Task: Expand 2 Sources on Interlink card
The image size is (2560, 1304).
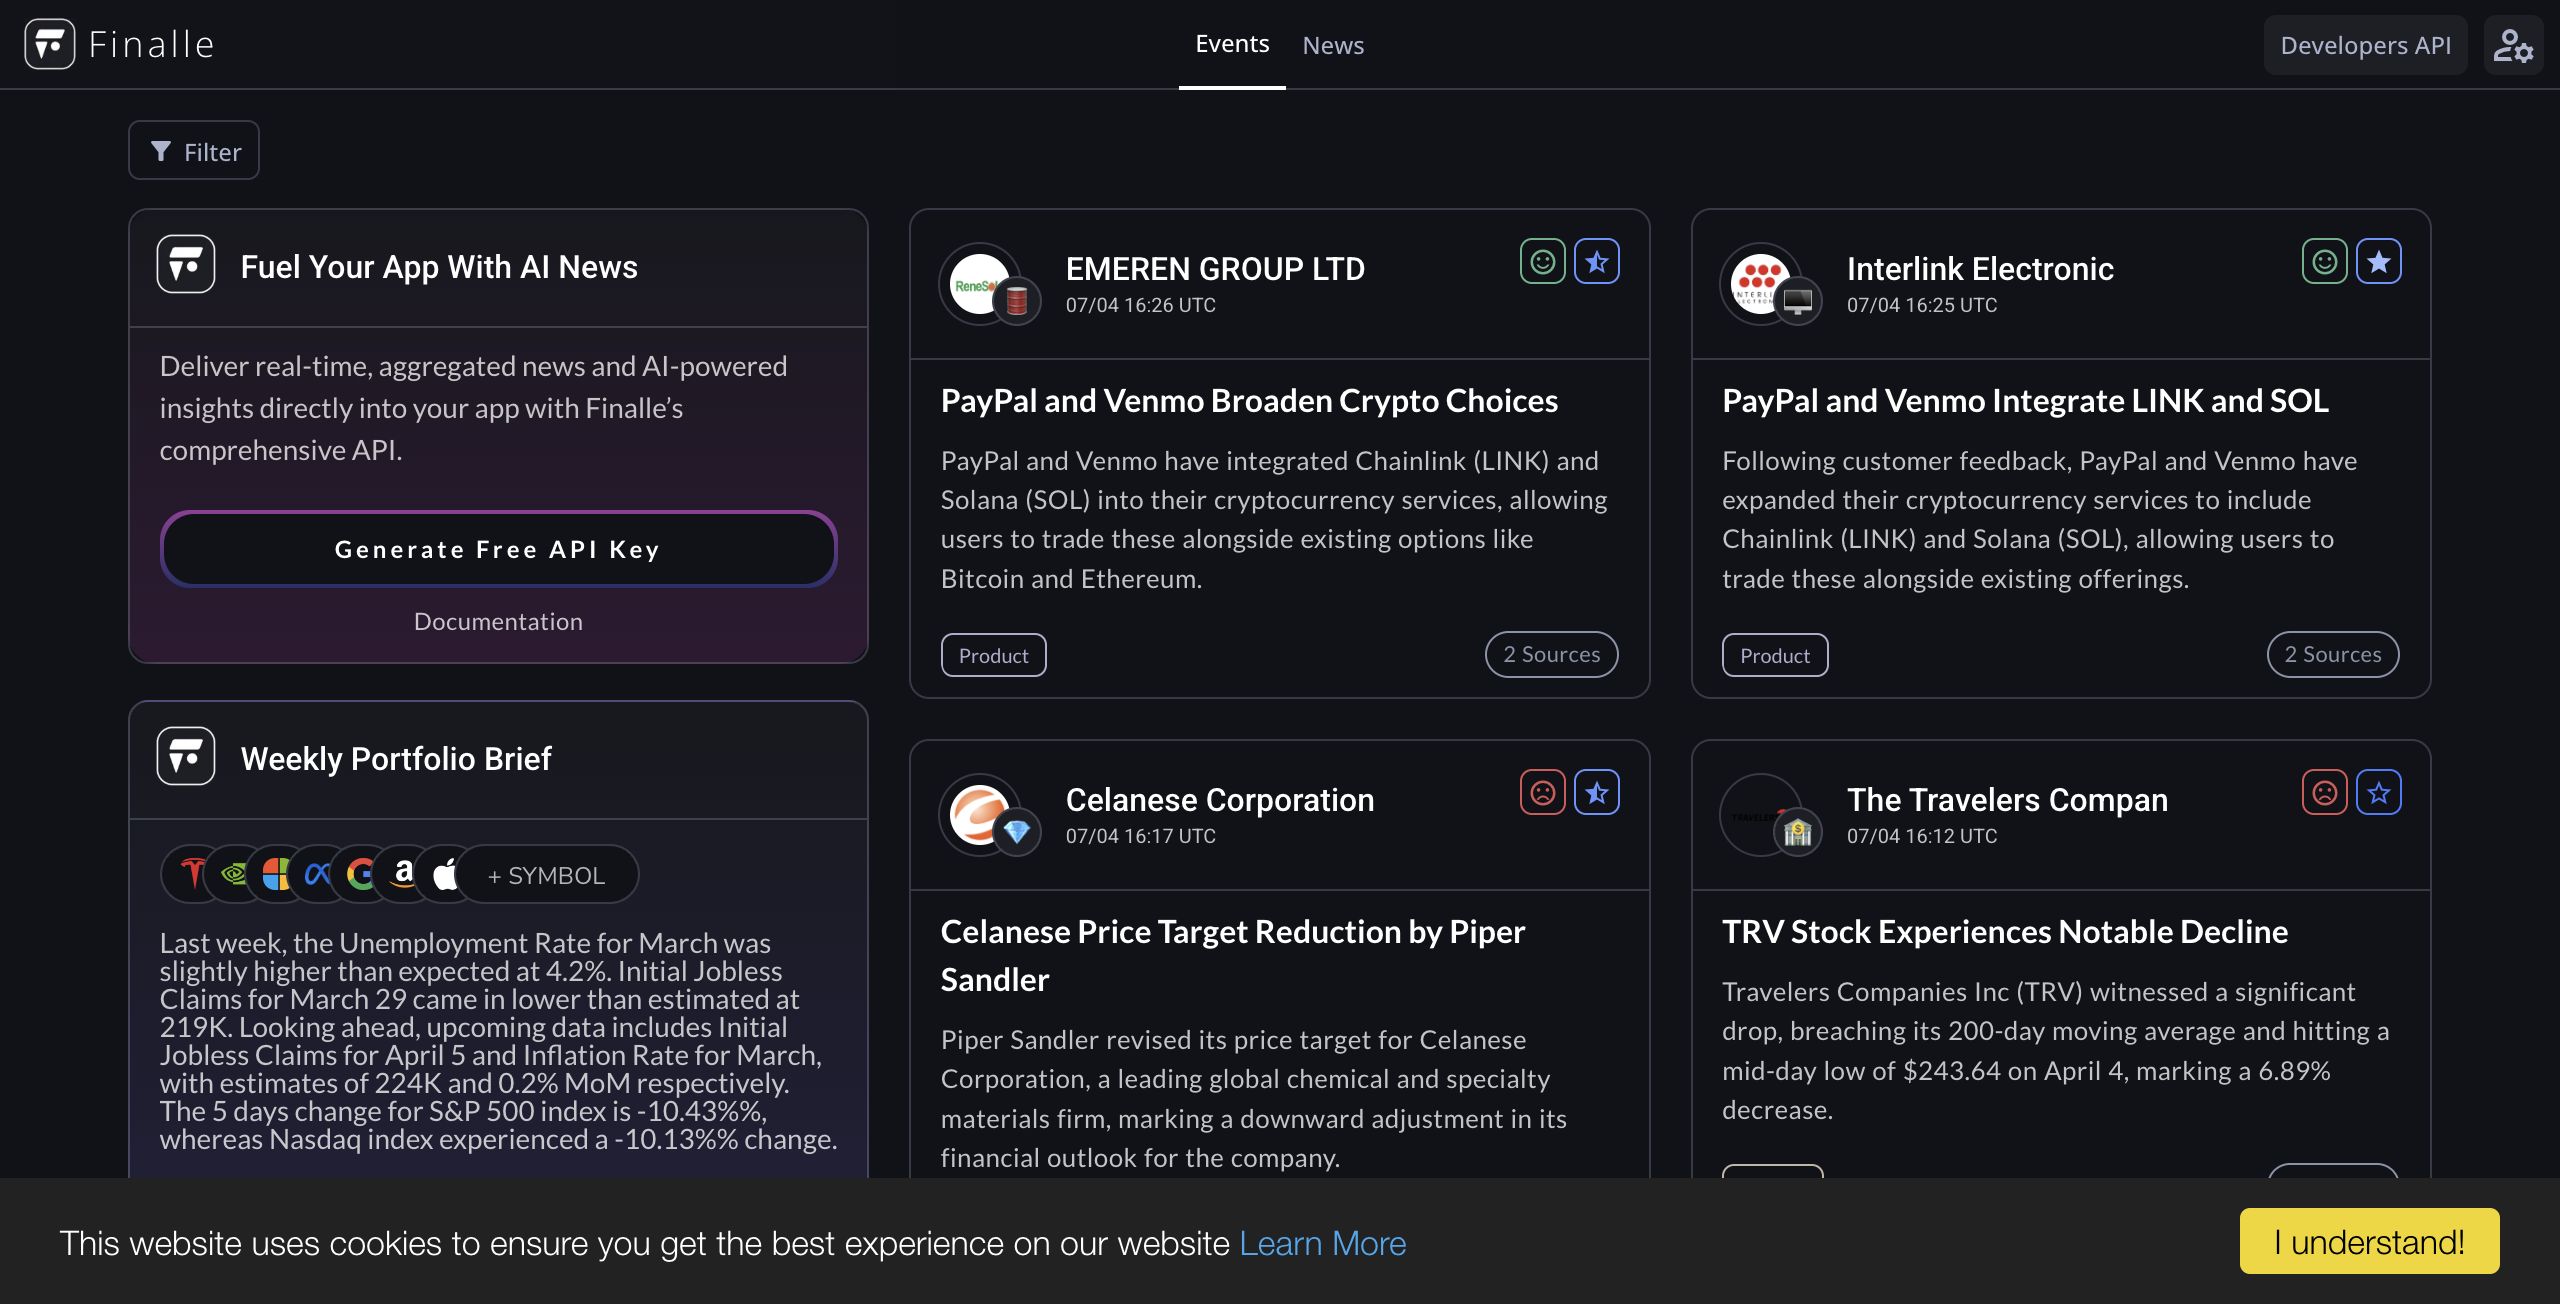Action: (2332, 654)
